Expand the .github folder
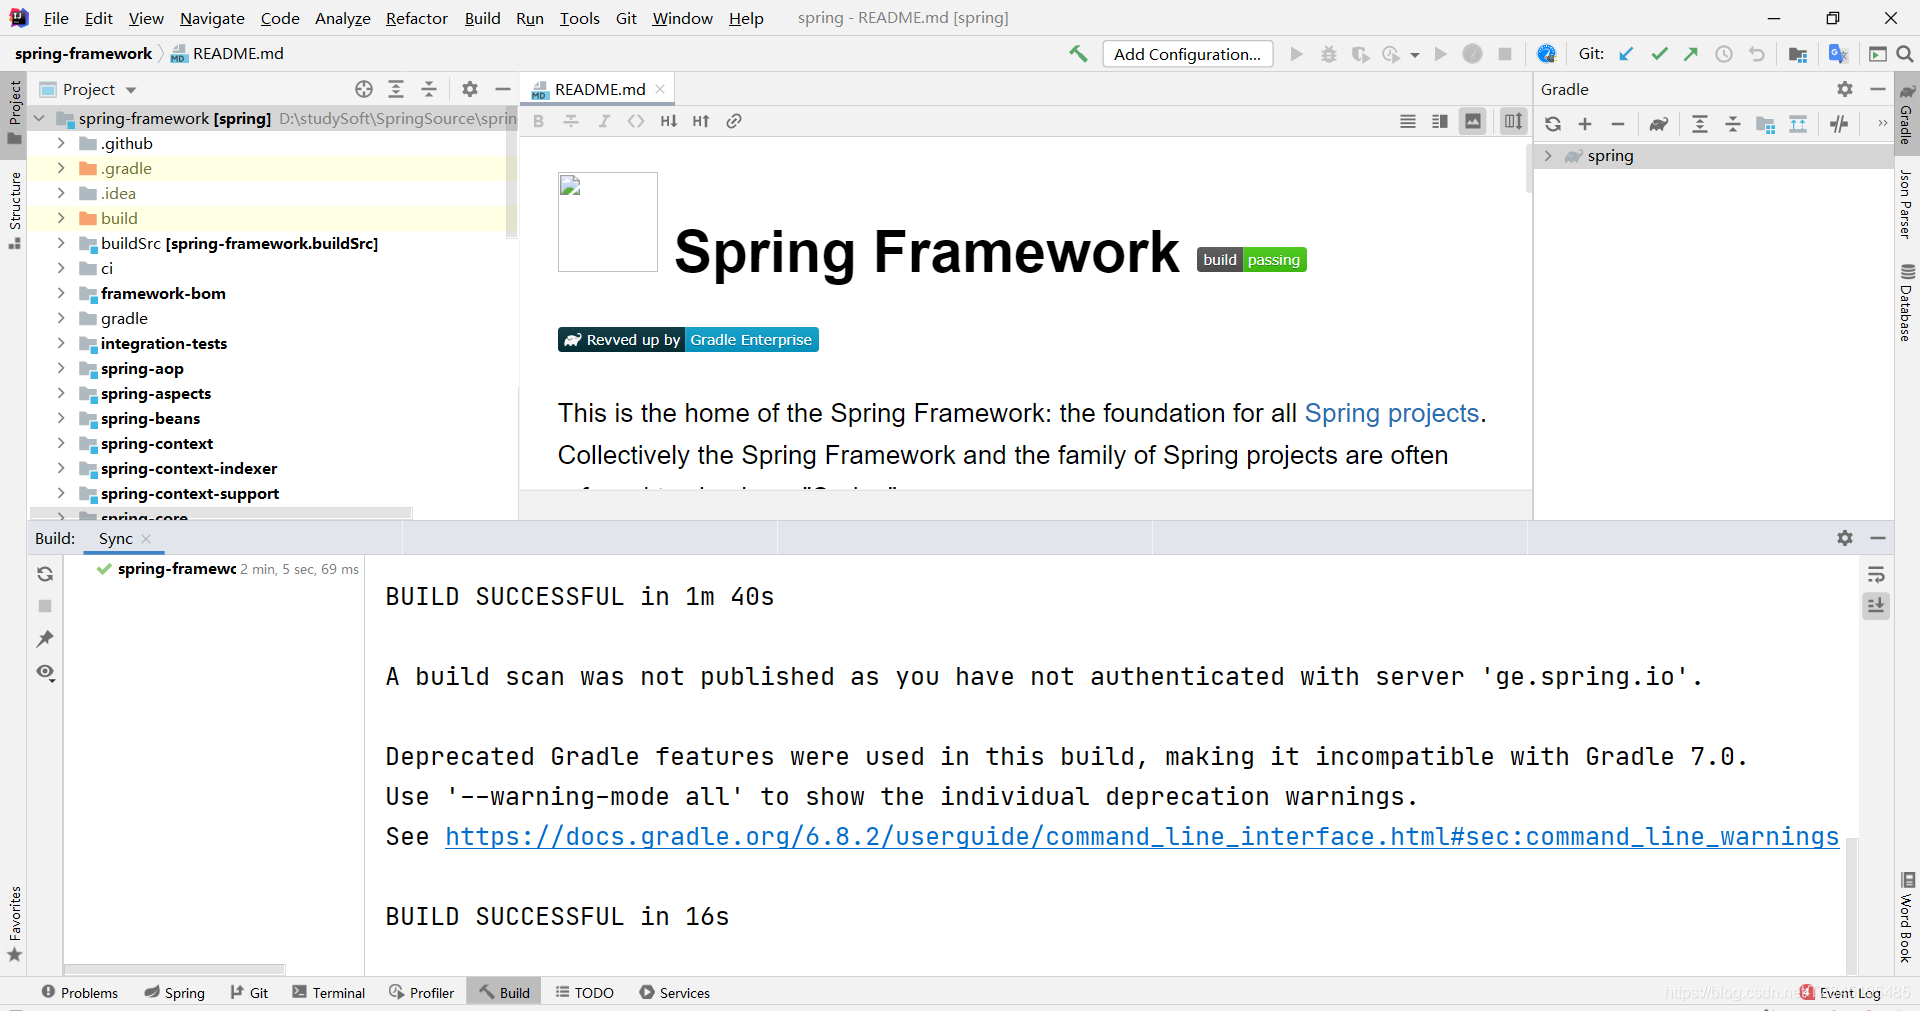Screen dimensions: 1920x1011 [61, 144]
